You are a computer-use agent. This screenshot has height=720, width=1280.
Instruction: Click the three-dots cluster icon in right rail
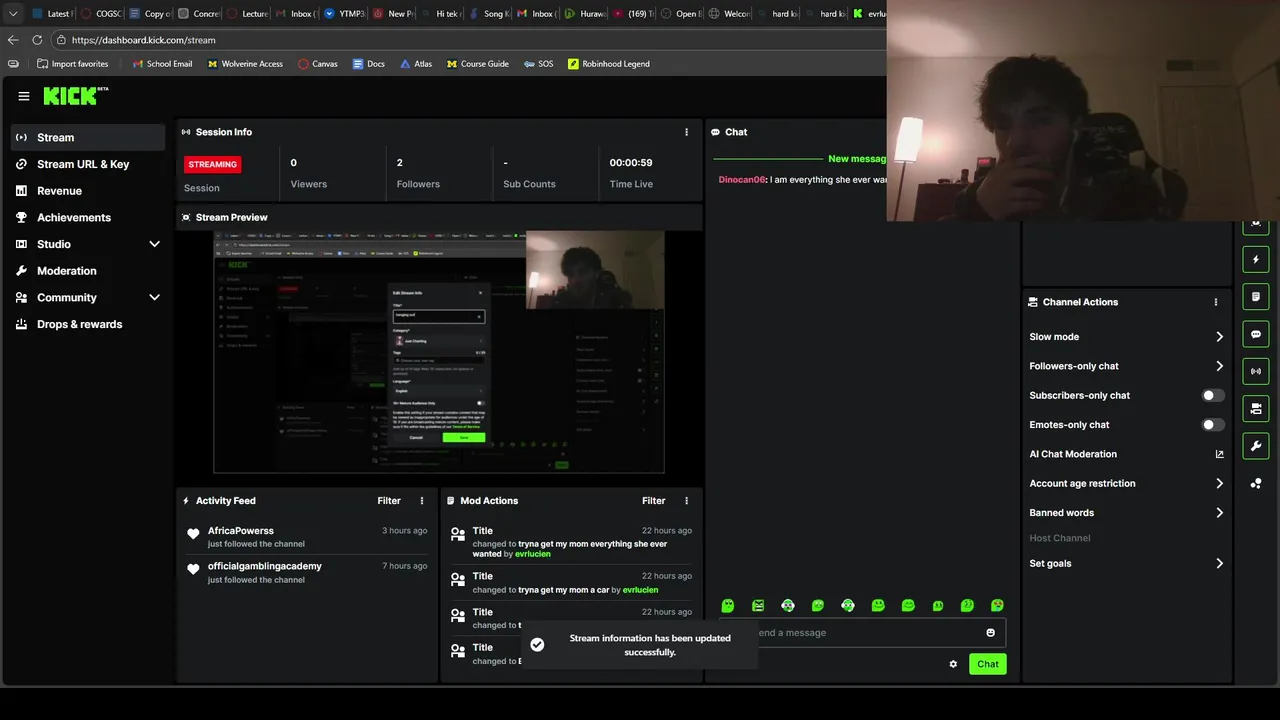pos(1256,484)
